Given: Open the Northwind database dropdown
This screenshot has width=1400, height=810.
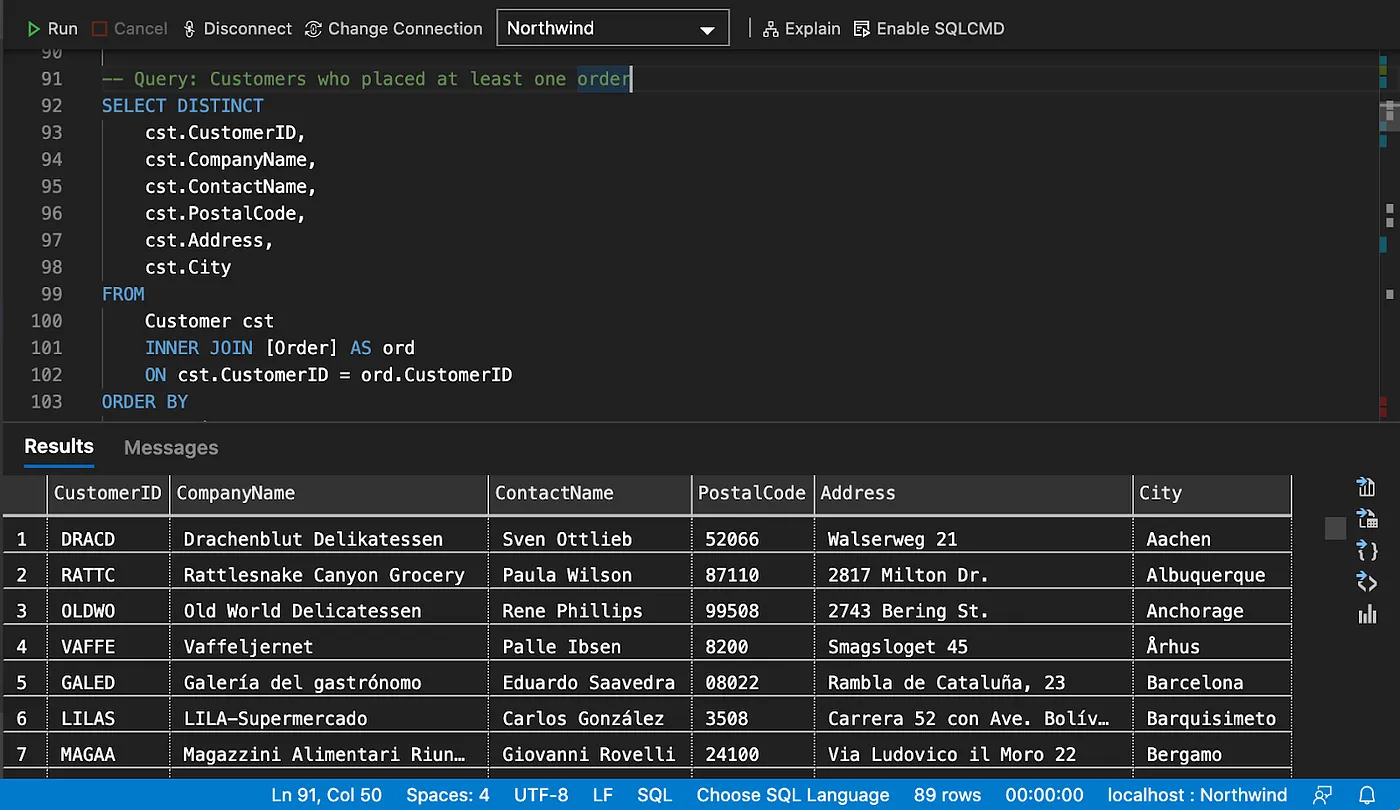Looking at the screenshot, I should tap(613, 28).
